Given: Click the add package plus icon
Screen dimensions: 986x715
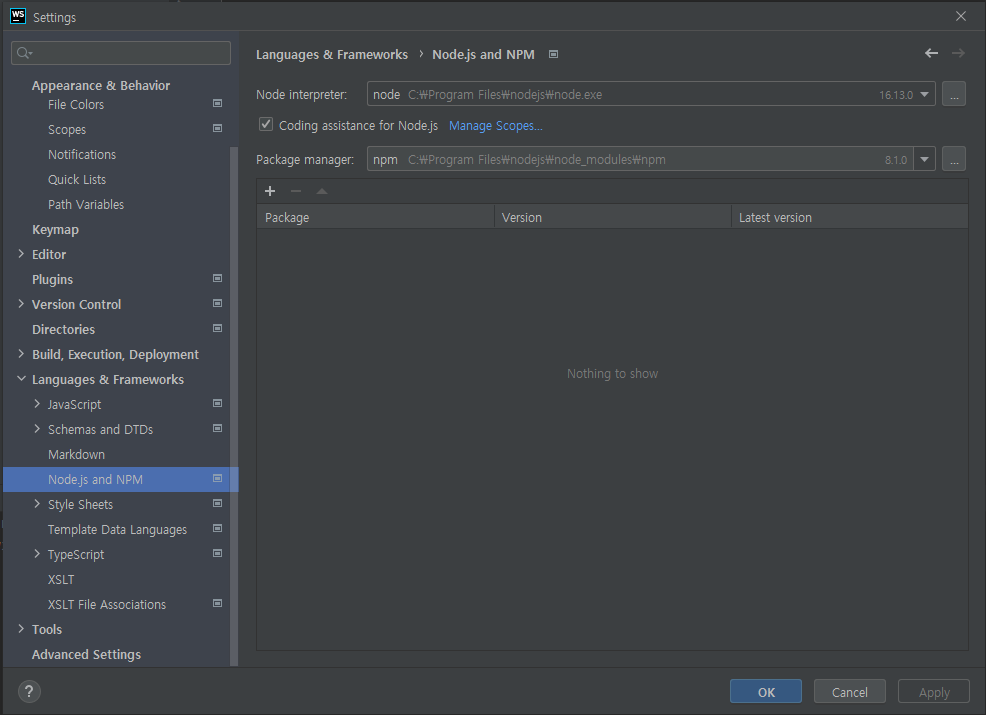Looking at the screenshot, I should (x=270, y=191).
